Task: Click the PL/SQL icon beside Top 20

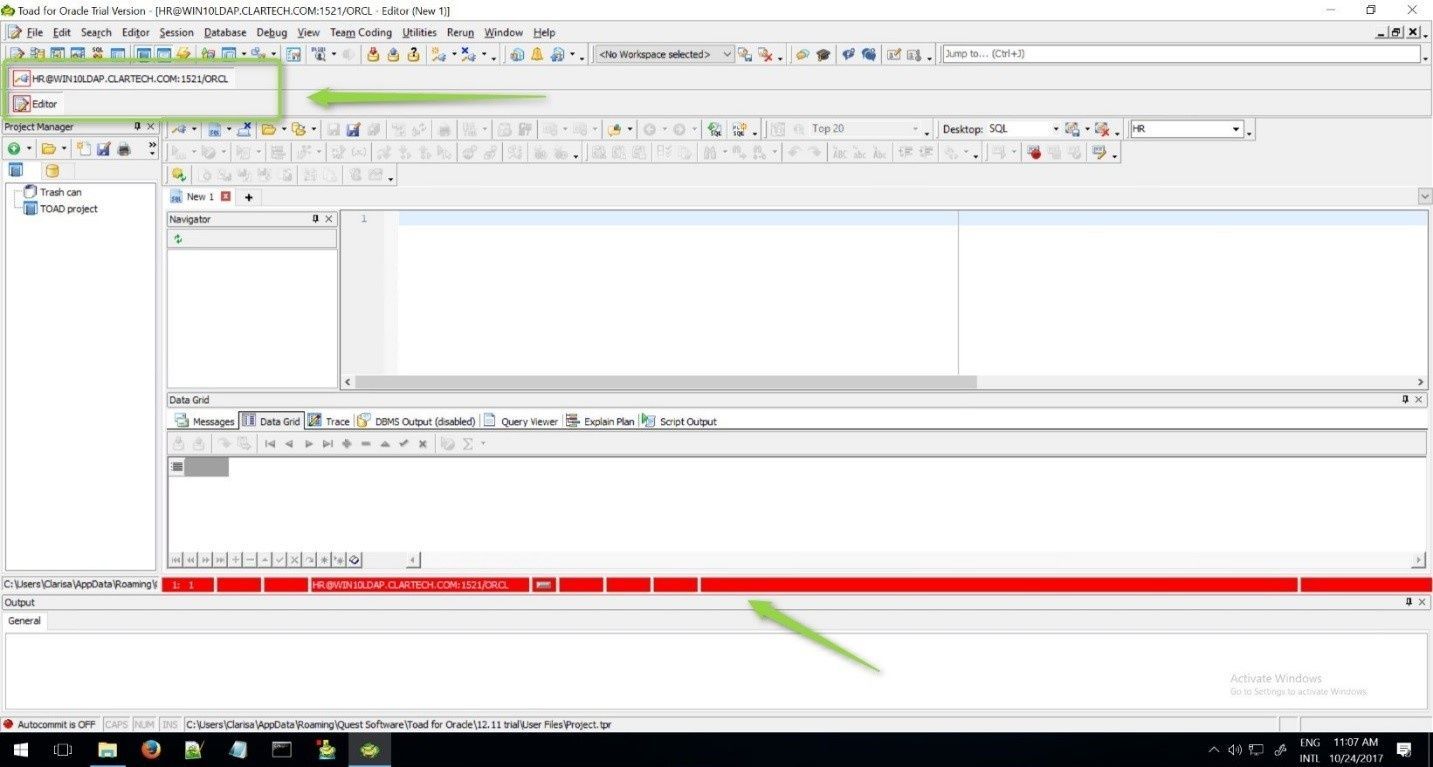Action: tap(740, 129)
